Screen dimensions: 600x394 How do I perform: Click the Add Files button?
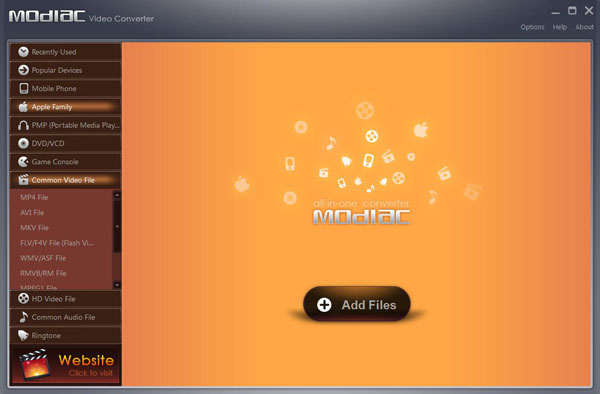click(x=357, y=304)
